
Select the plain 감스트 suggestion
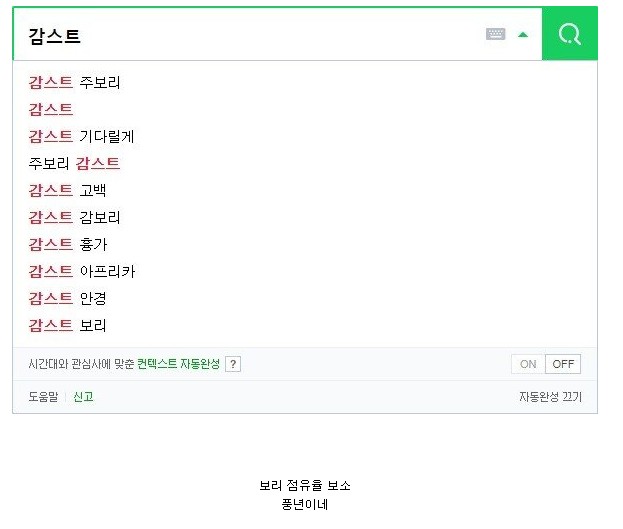click(51, 109)
